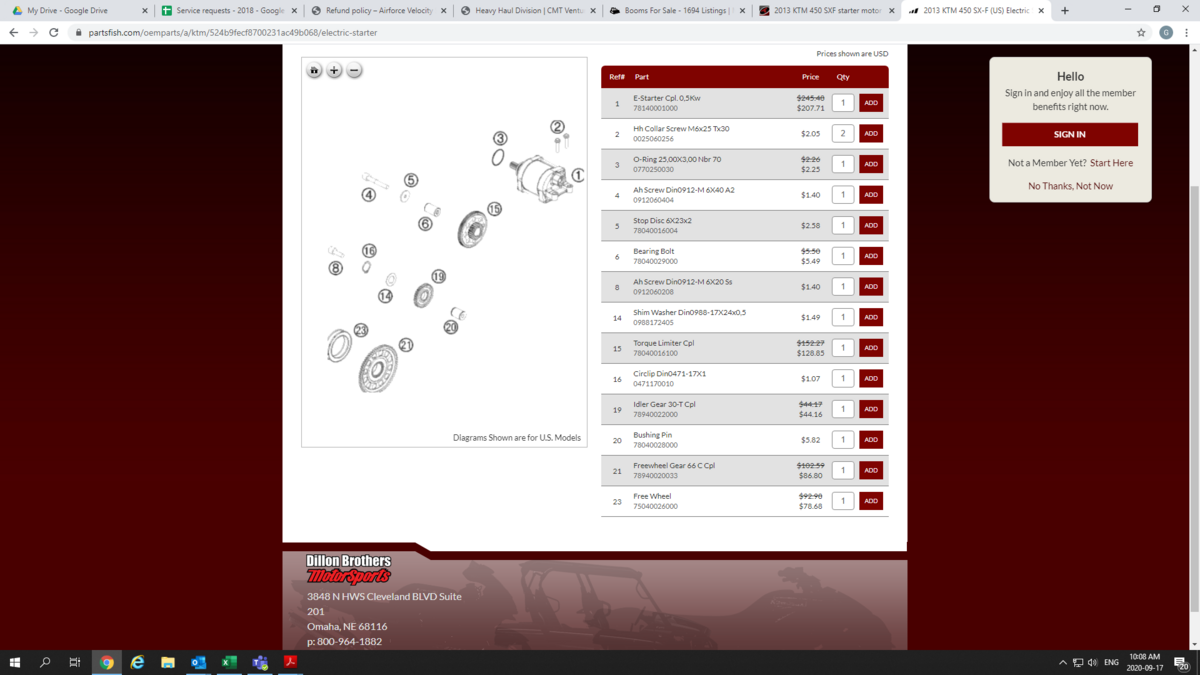
Task: Switch to Refund policy – Airforce Velocity tab
Action: 378,11
